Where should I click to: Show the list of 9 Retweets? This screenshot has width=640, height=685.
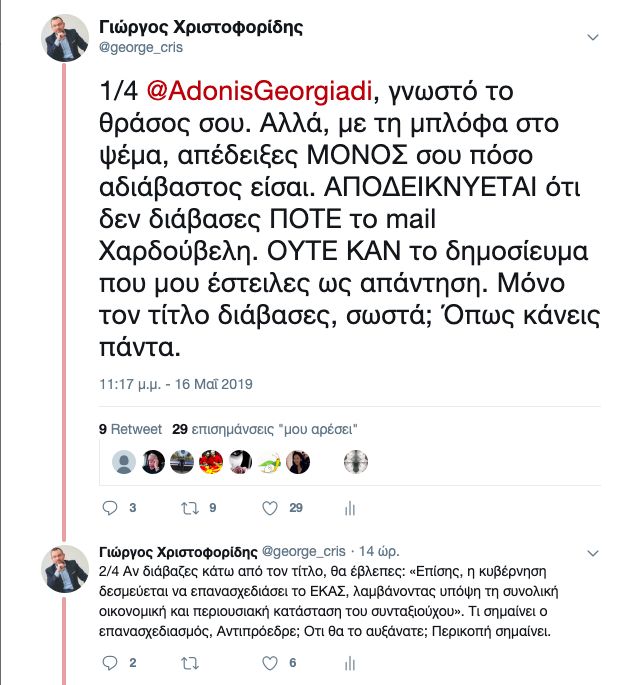coord(130,429)
